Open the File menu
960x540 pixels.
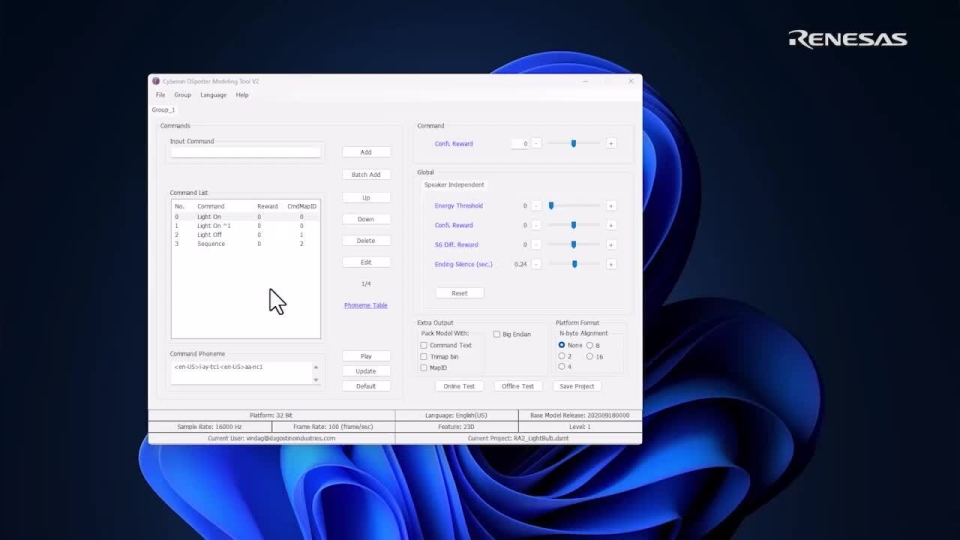point(160,95)
